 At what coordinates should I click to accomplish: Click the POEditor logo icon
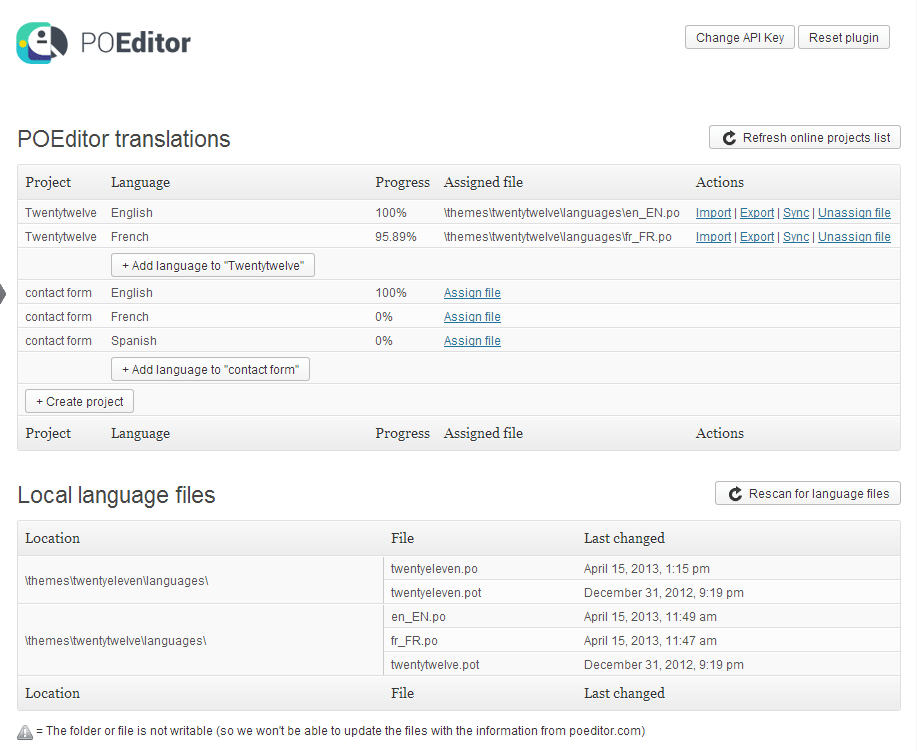click(42, 43)
